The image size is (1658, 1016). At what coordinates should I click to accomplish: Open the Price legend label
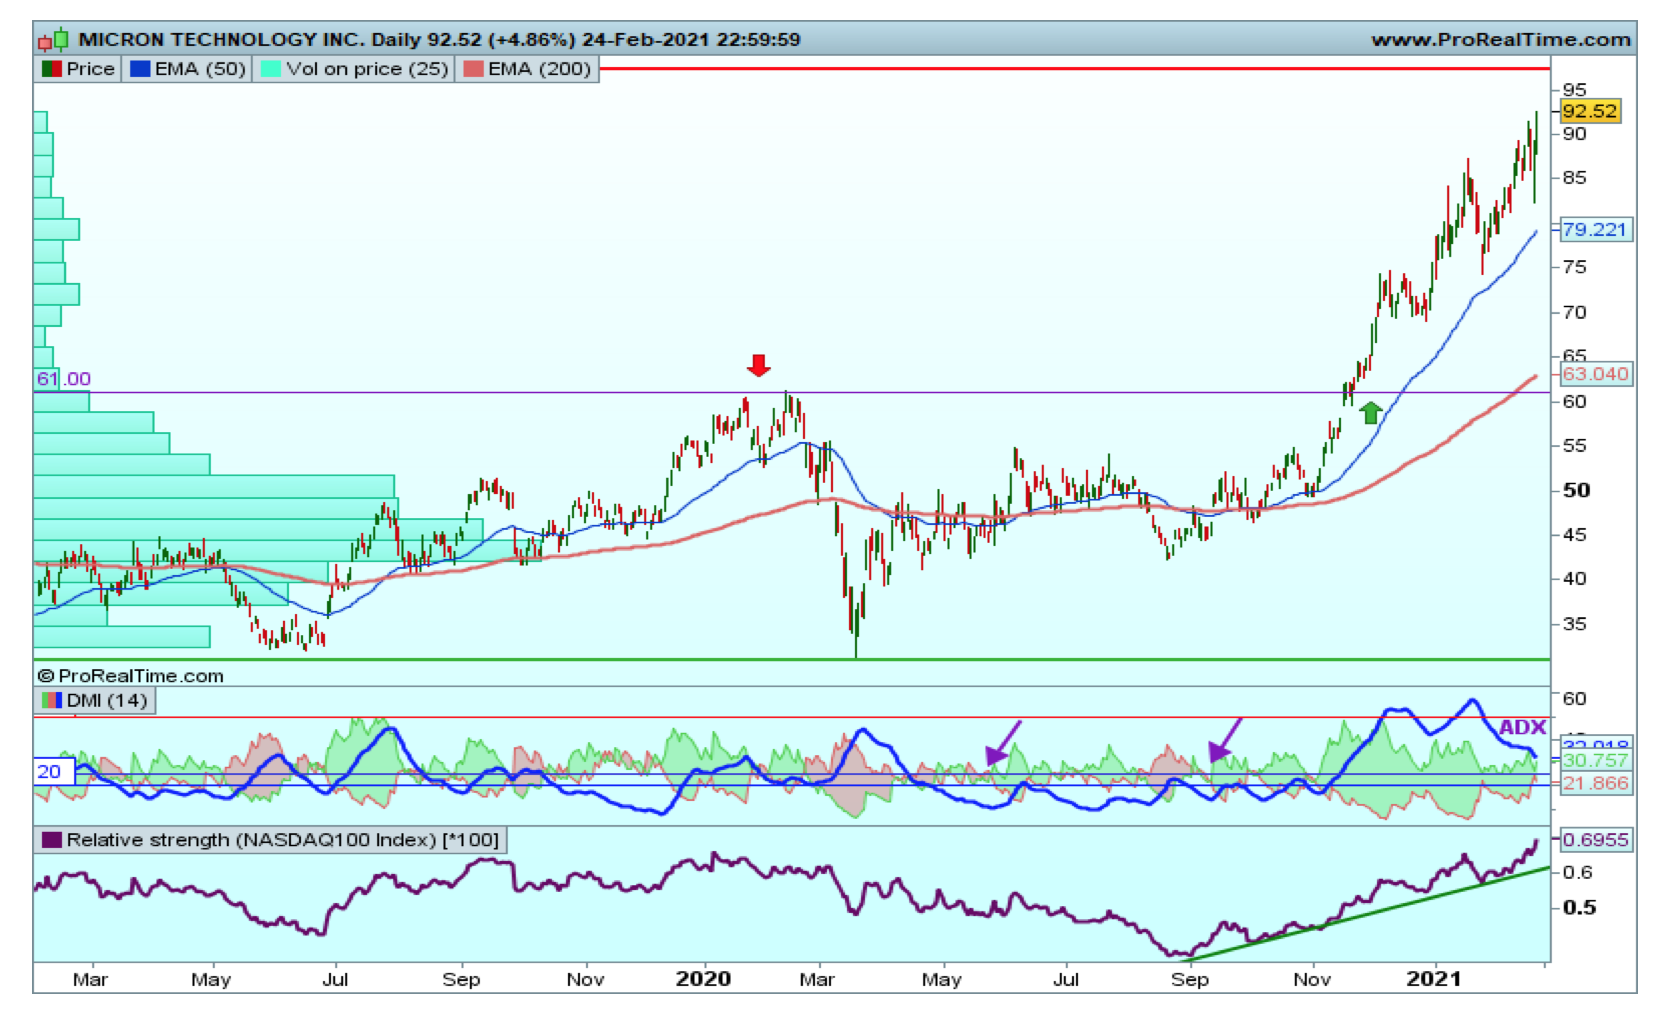(x=91, y=69)
